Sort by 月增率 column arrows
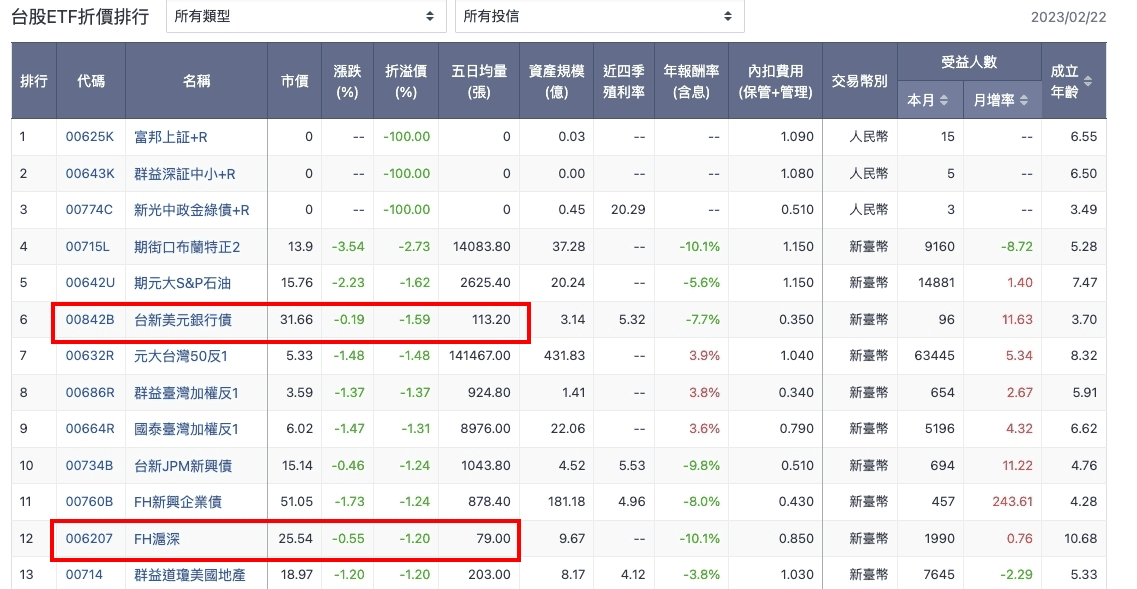The width and height of the screenshot is (1137, 589). point(1023,101)
